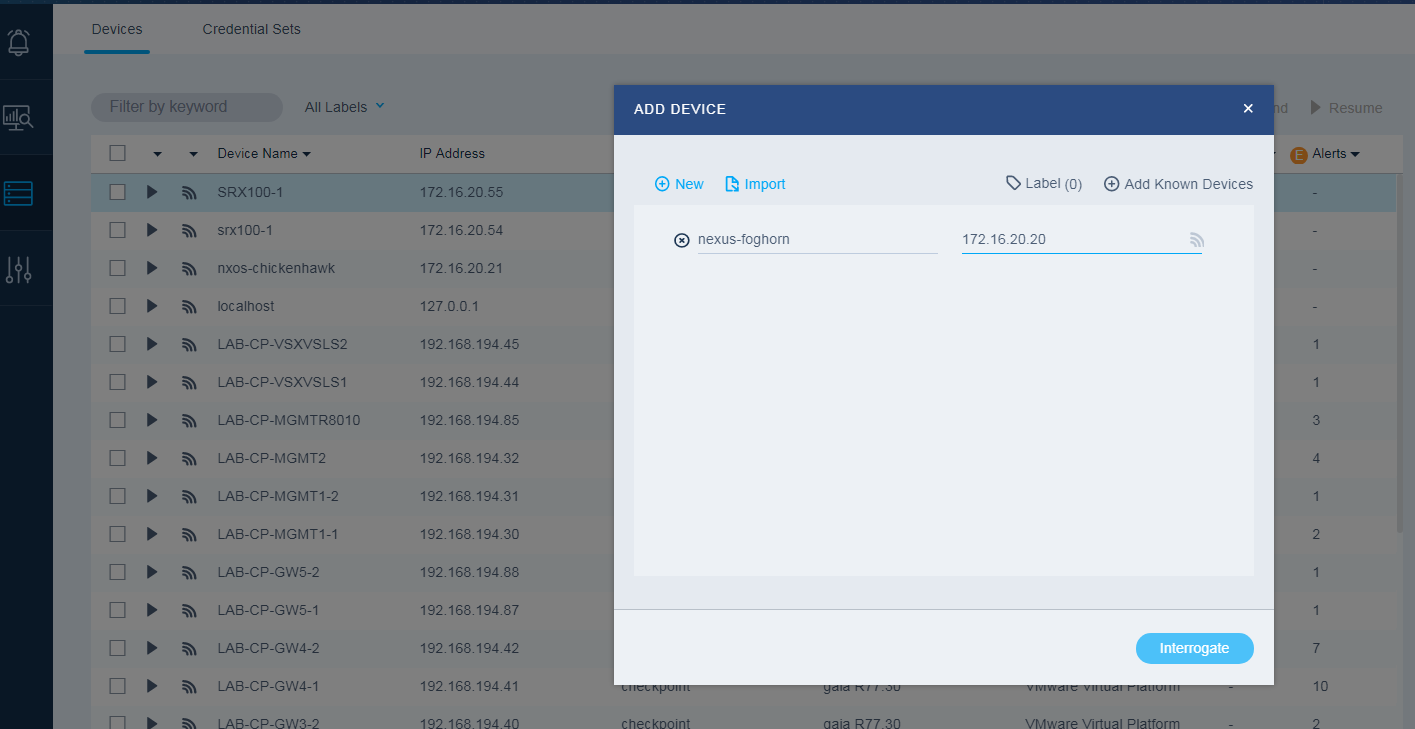Open the first header dropdown arrow after checkbox

pos(157,154)
